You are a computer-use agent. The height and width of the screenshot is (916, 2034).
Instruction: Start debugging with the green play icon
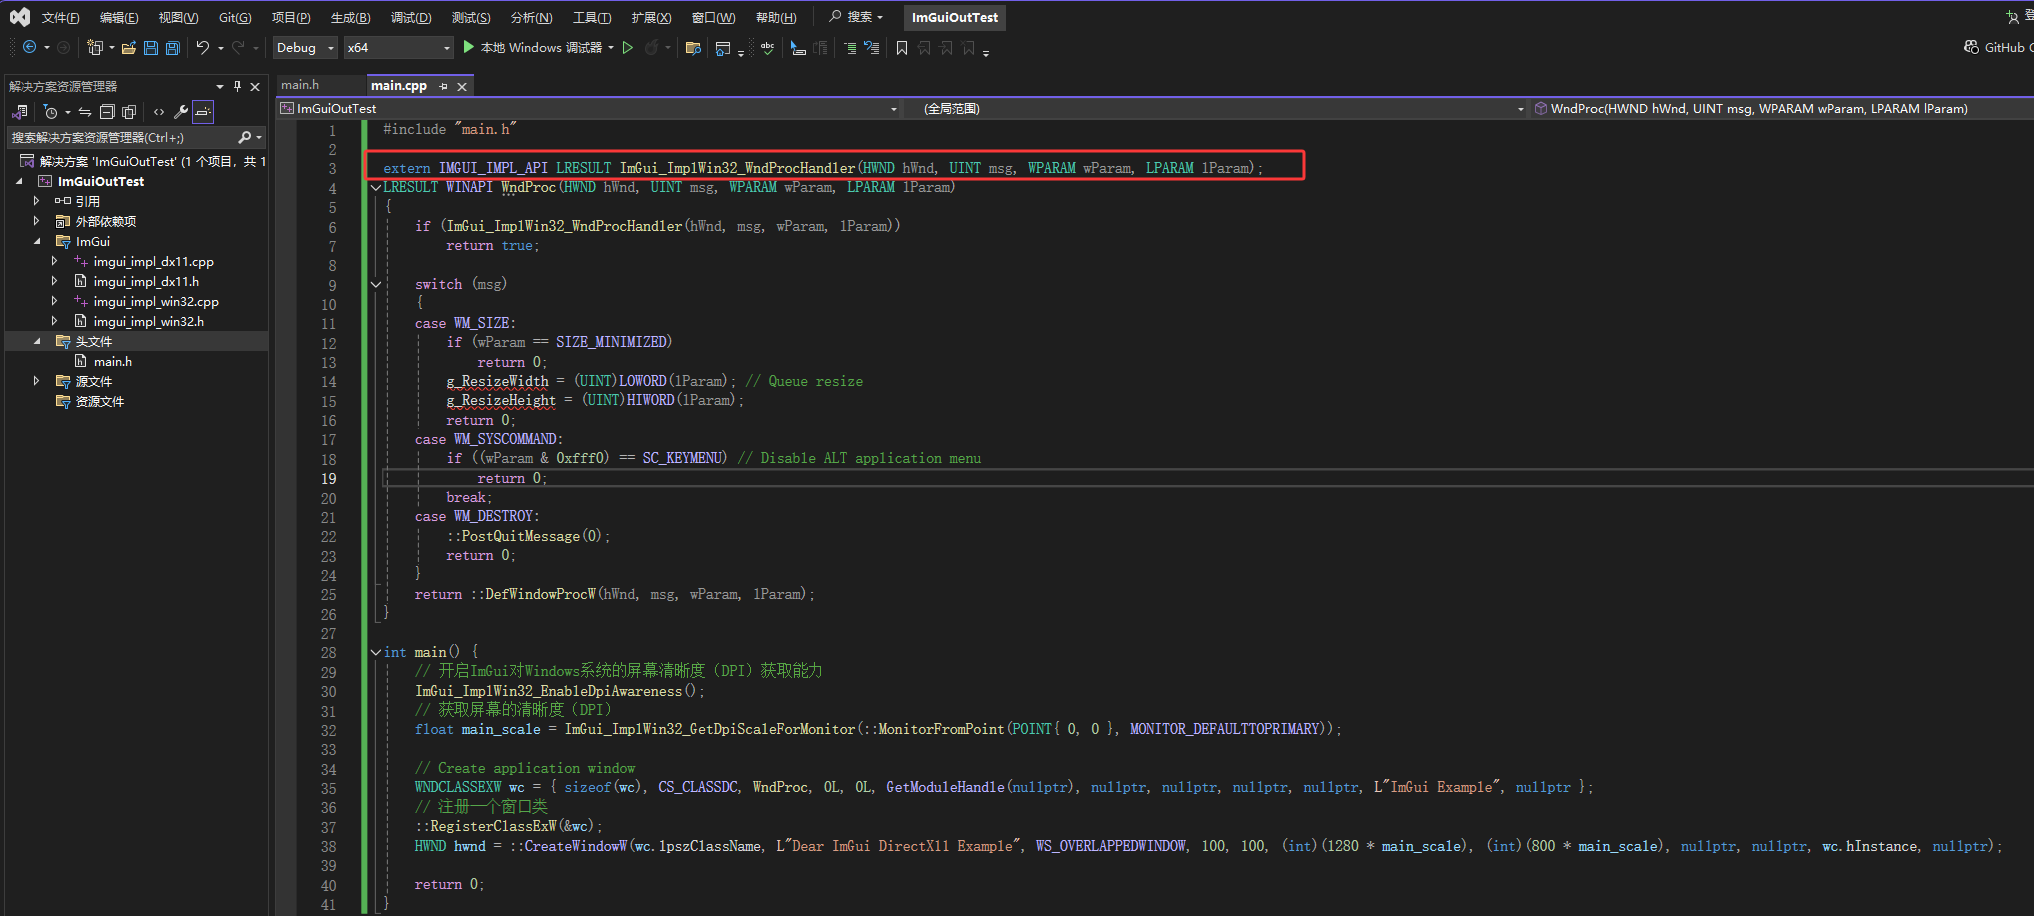(x=468, y=47)
